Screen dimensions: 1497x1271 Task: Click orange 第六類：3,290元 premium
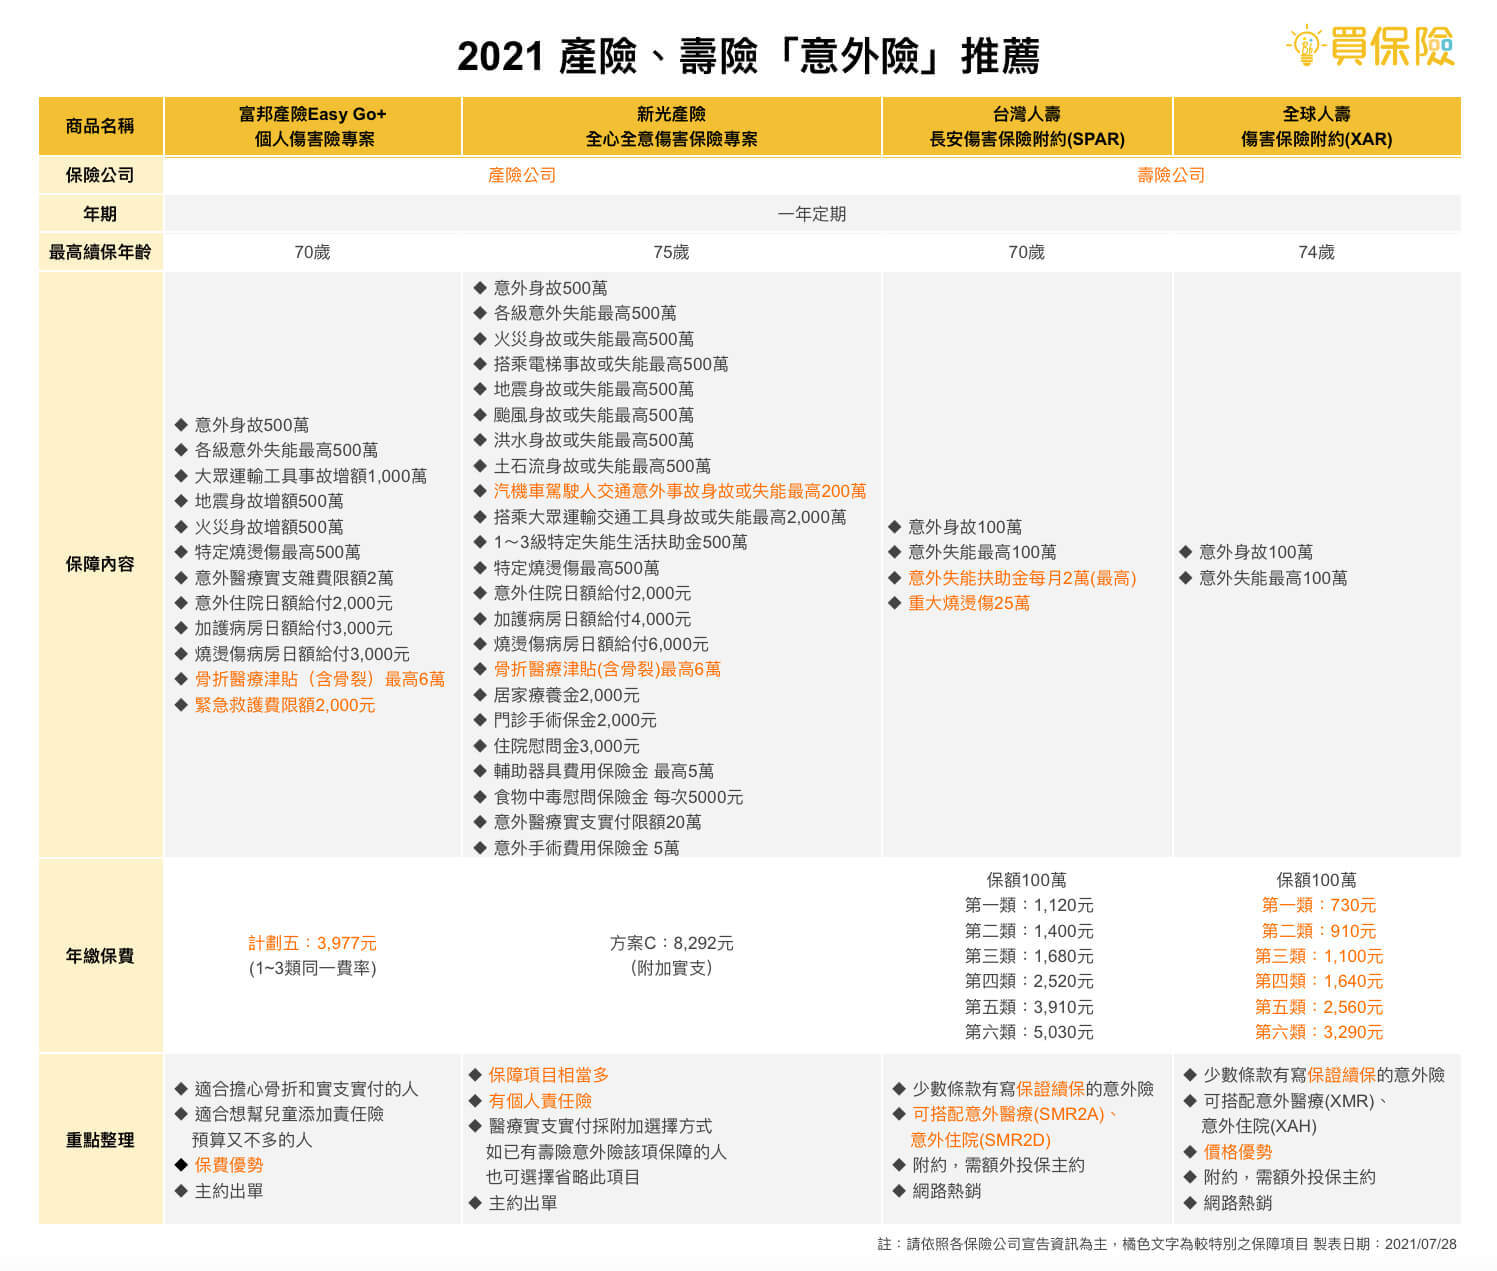click(1318, 1032)
